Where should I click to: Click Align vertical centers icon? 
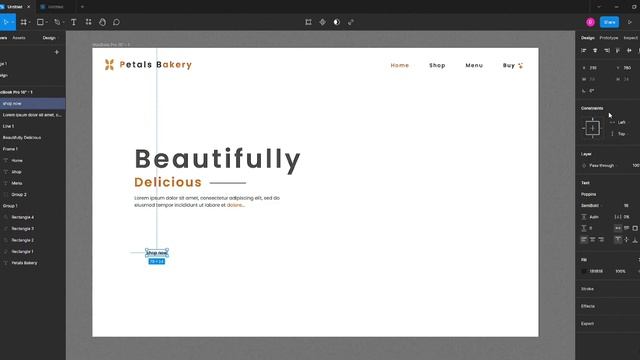point(629,50)
